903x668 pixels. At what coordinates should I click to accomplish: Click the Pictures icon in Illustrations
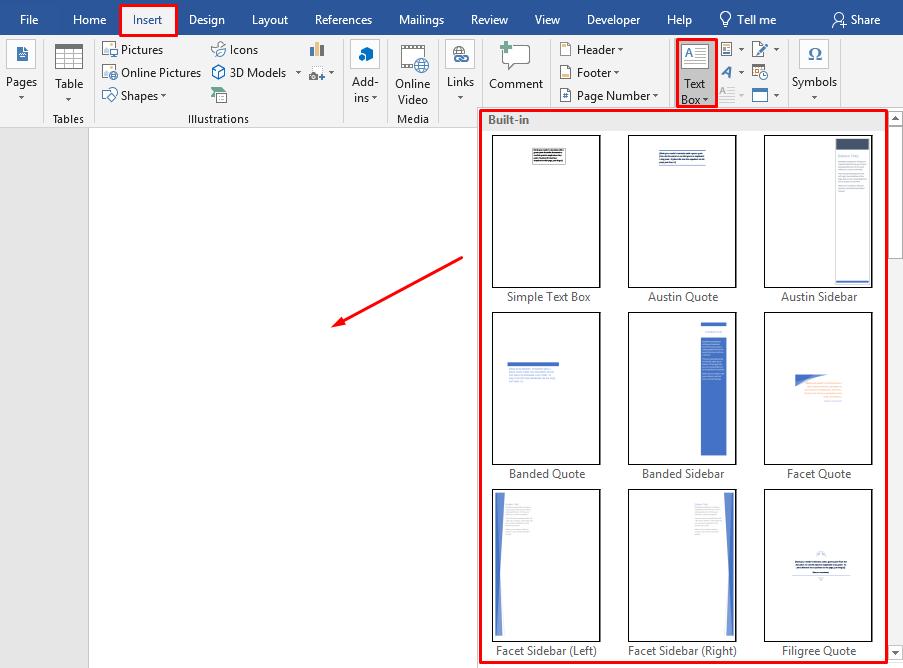pyautogui.click(x=111, y=50)
